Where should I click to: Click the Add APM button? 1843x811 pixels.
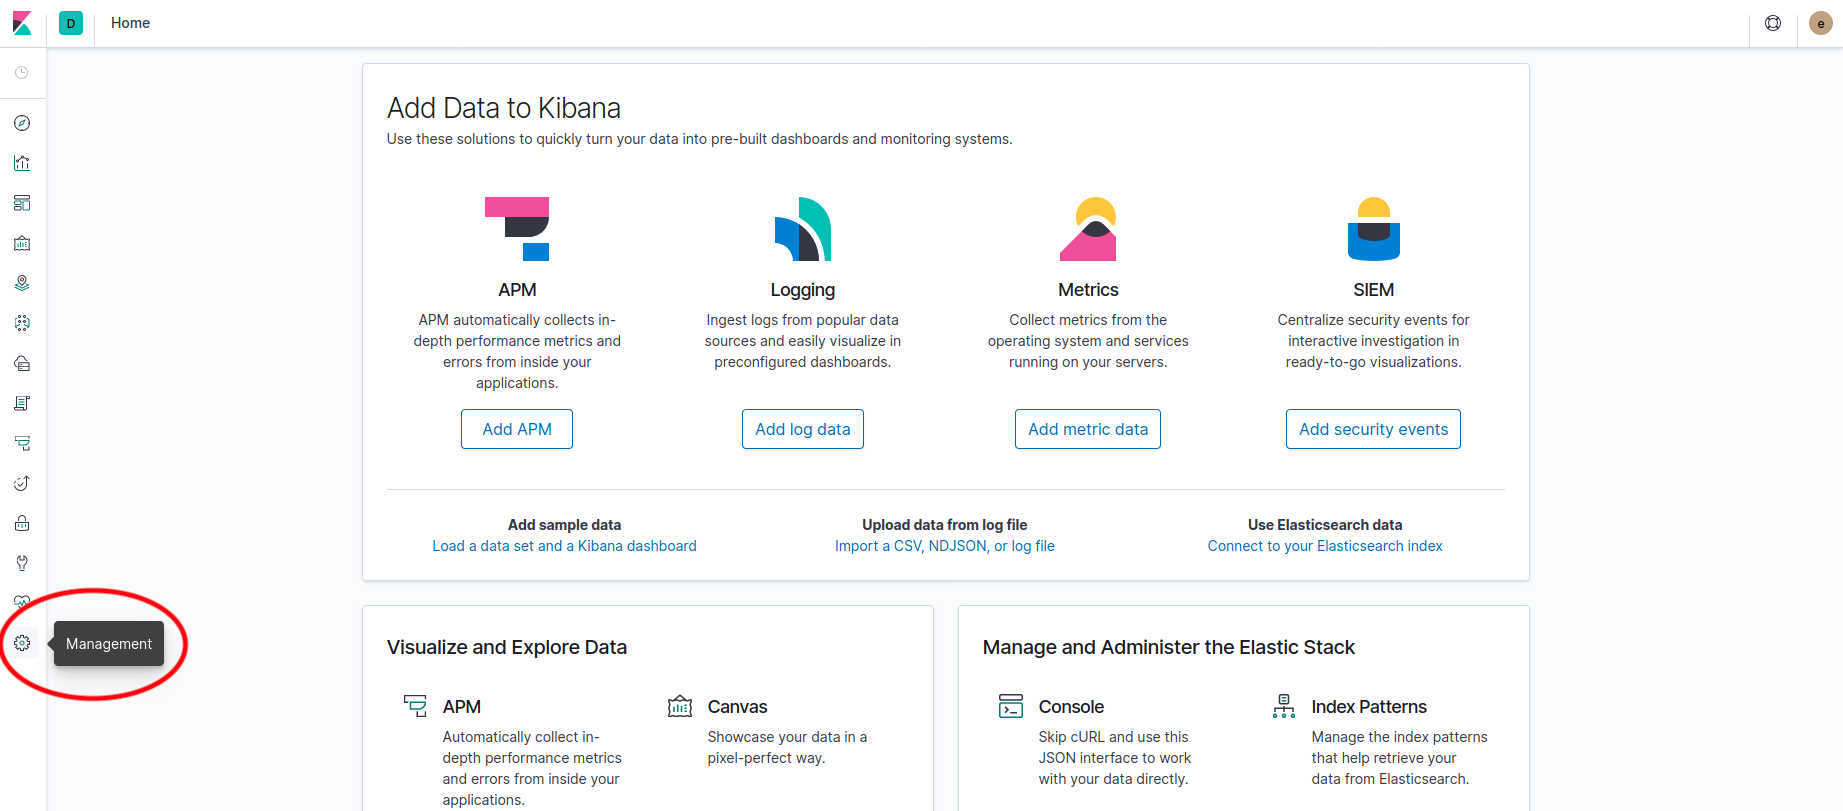pyautogui.click(x=517, y=429)
